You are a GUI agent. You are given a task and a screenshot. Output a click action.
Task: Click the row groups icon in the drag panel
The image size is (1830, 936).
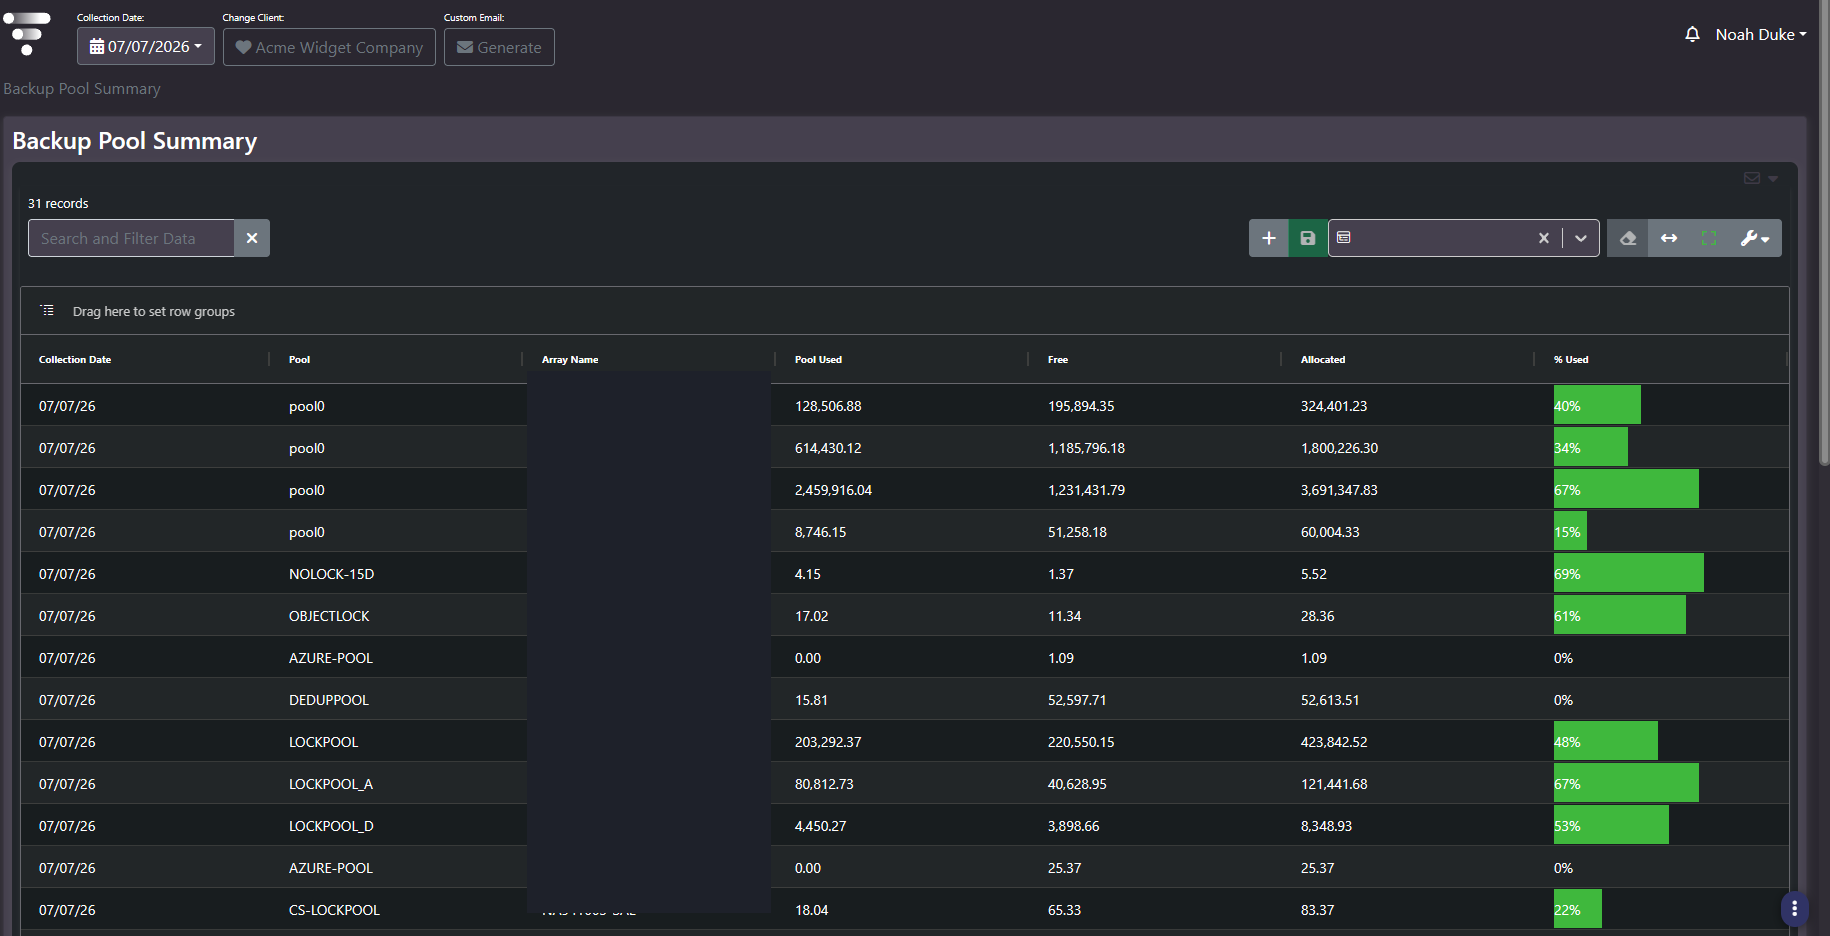[x=47, y=311]
